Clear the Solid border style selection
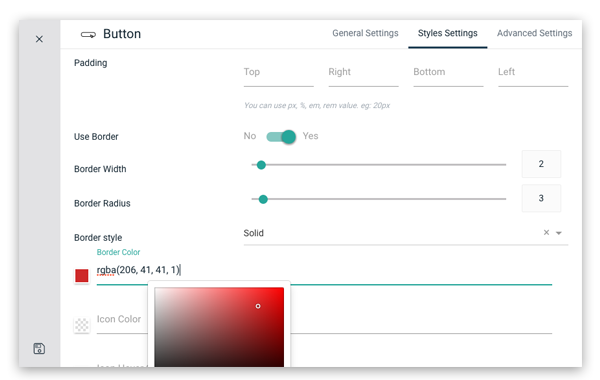Viewport: 600px width, 380px height. pyautogui.click(x=546, y=232)
